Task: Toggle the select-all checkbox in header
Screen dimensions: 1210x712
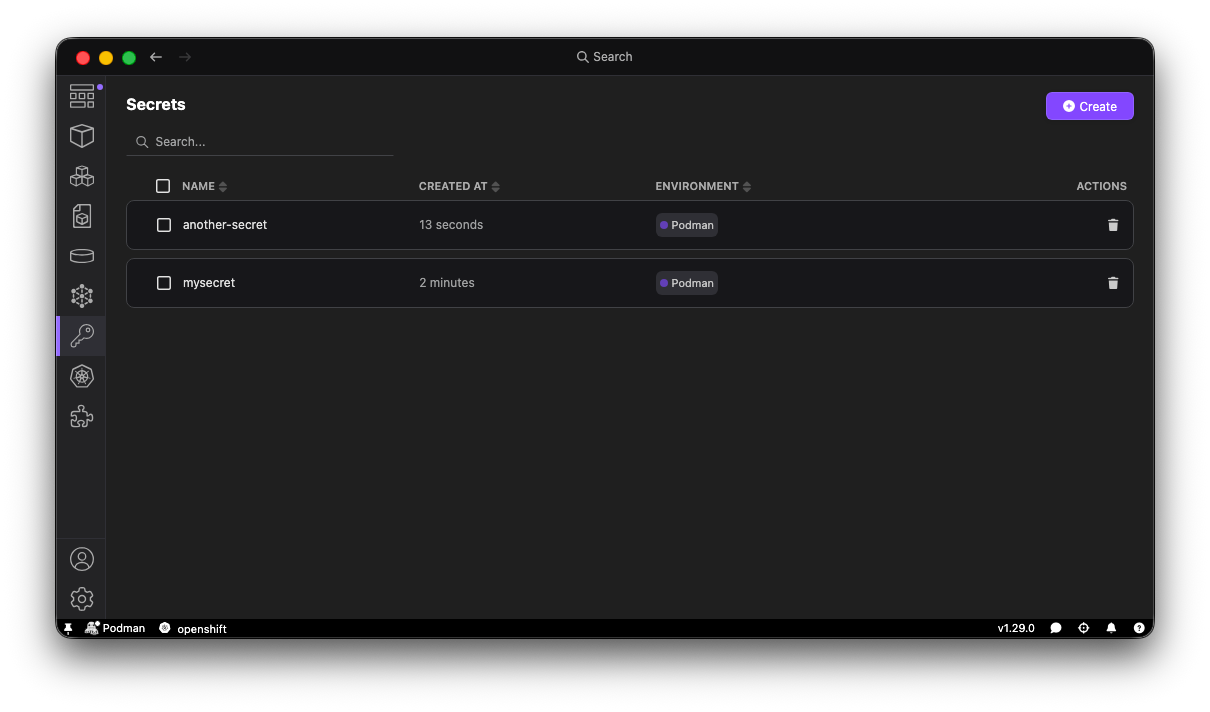Action: click(x=163, y=186)
